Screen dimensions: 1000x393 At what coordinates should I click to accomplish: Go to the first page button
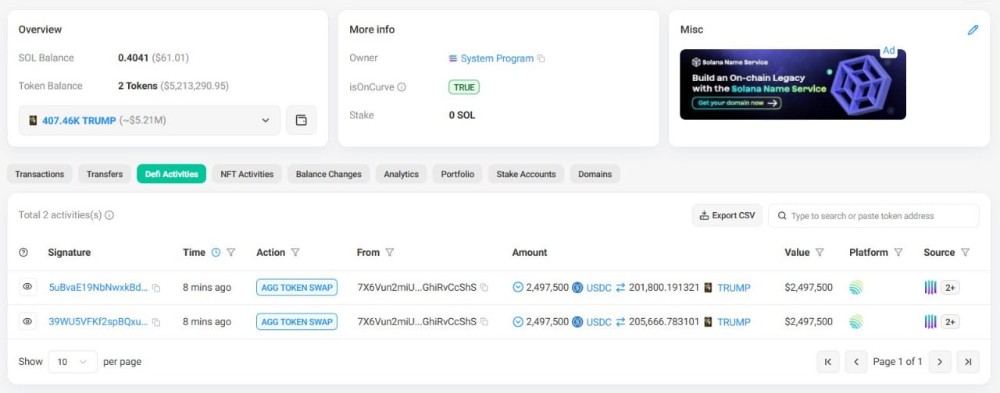point(828,362)
